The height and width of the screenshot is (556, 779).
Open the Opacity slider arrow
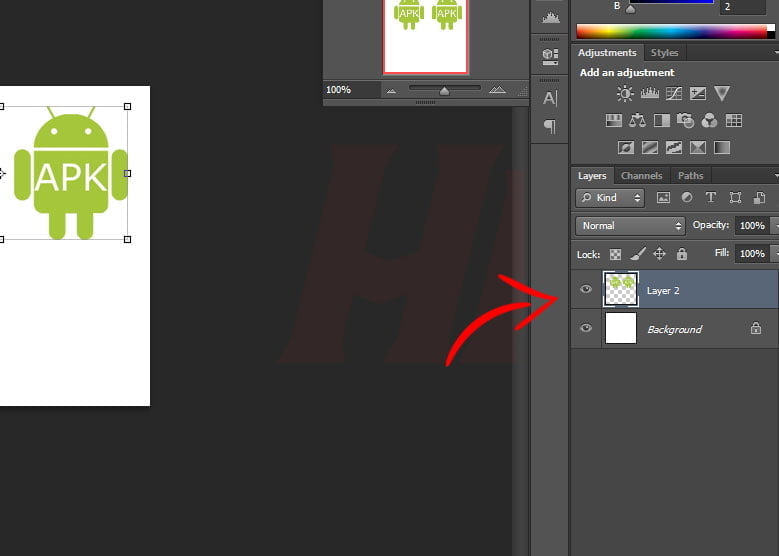click(775, 226)
